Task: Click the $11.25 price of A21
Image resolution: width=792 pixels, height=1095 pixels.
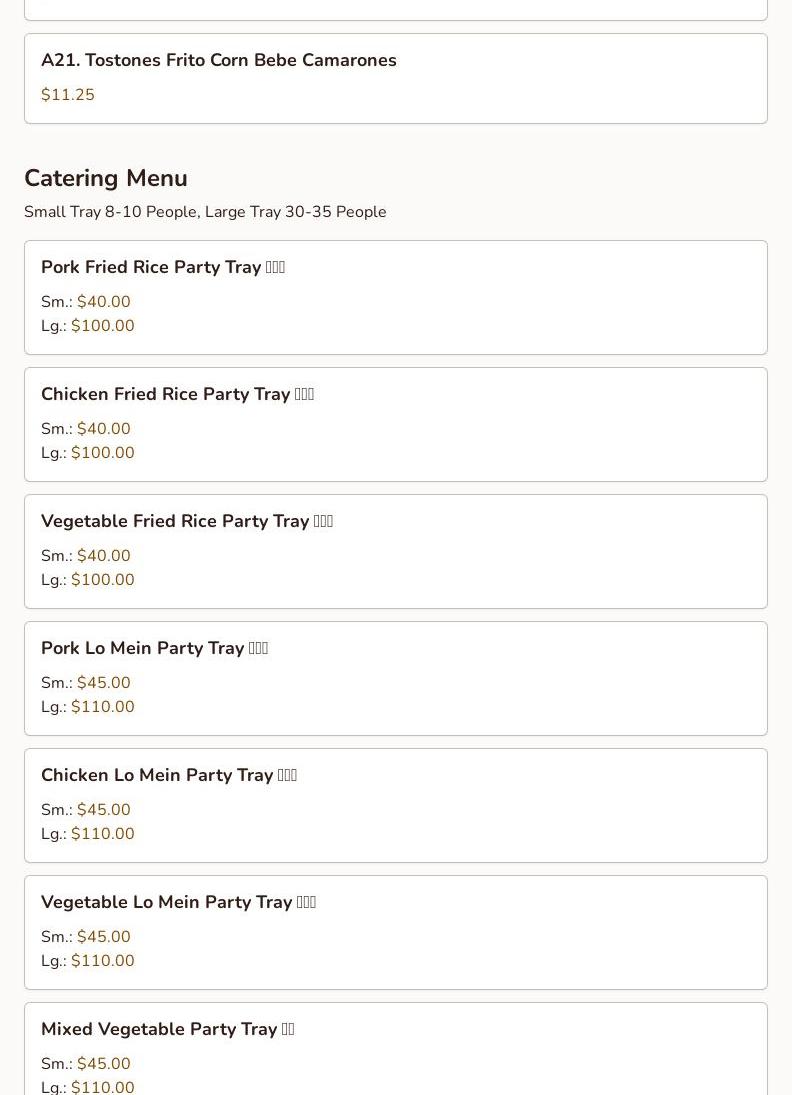Action: point(68,95)
